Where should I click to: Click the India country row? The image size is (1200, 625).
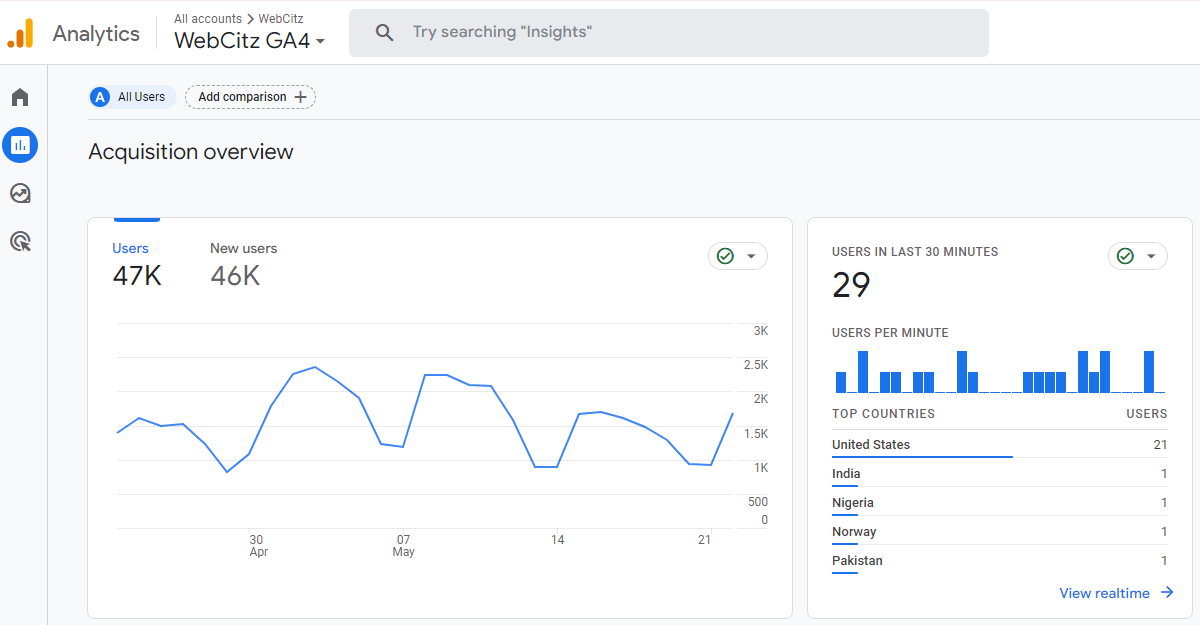(x=999, y=474)
